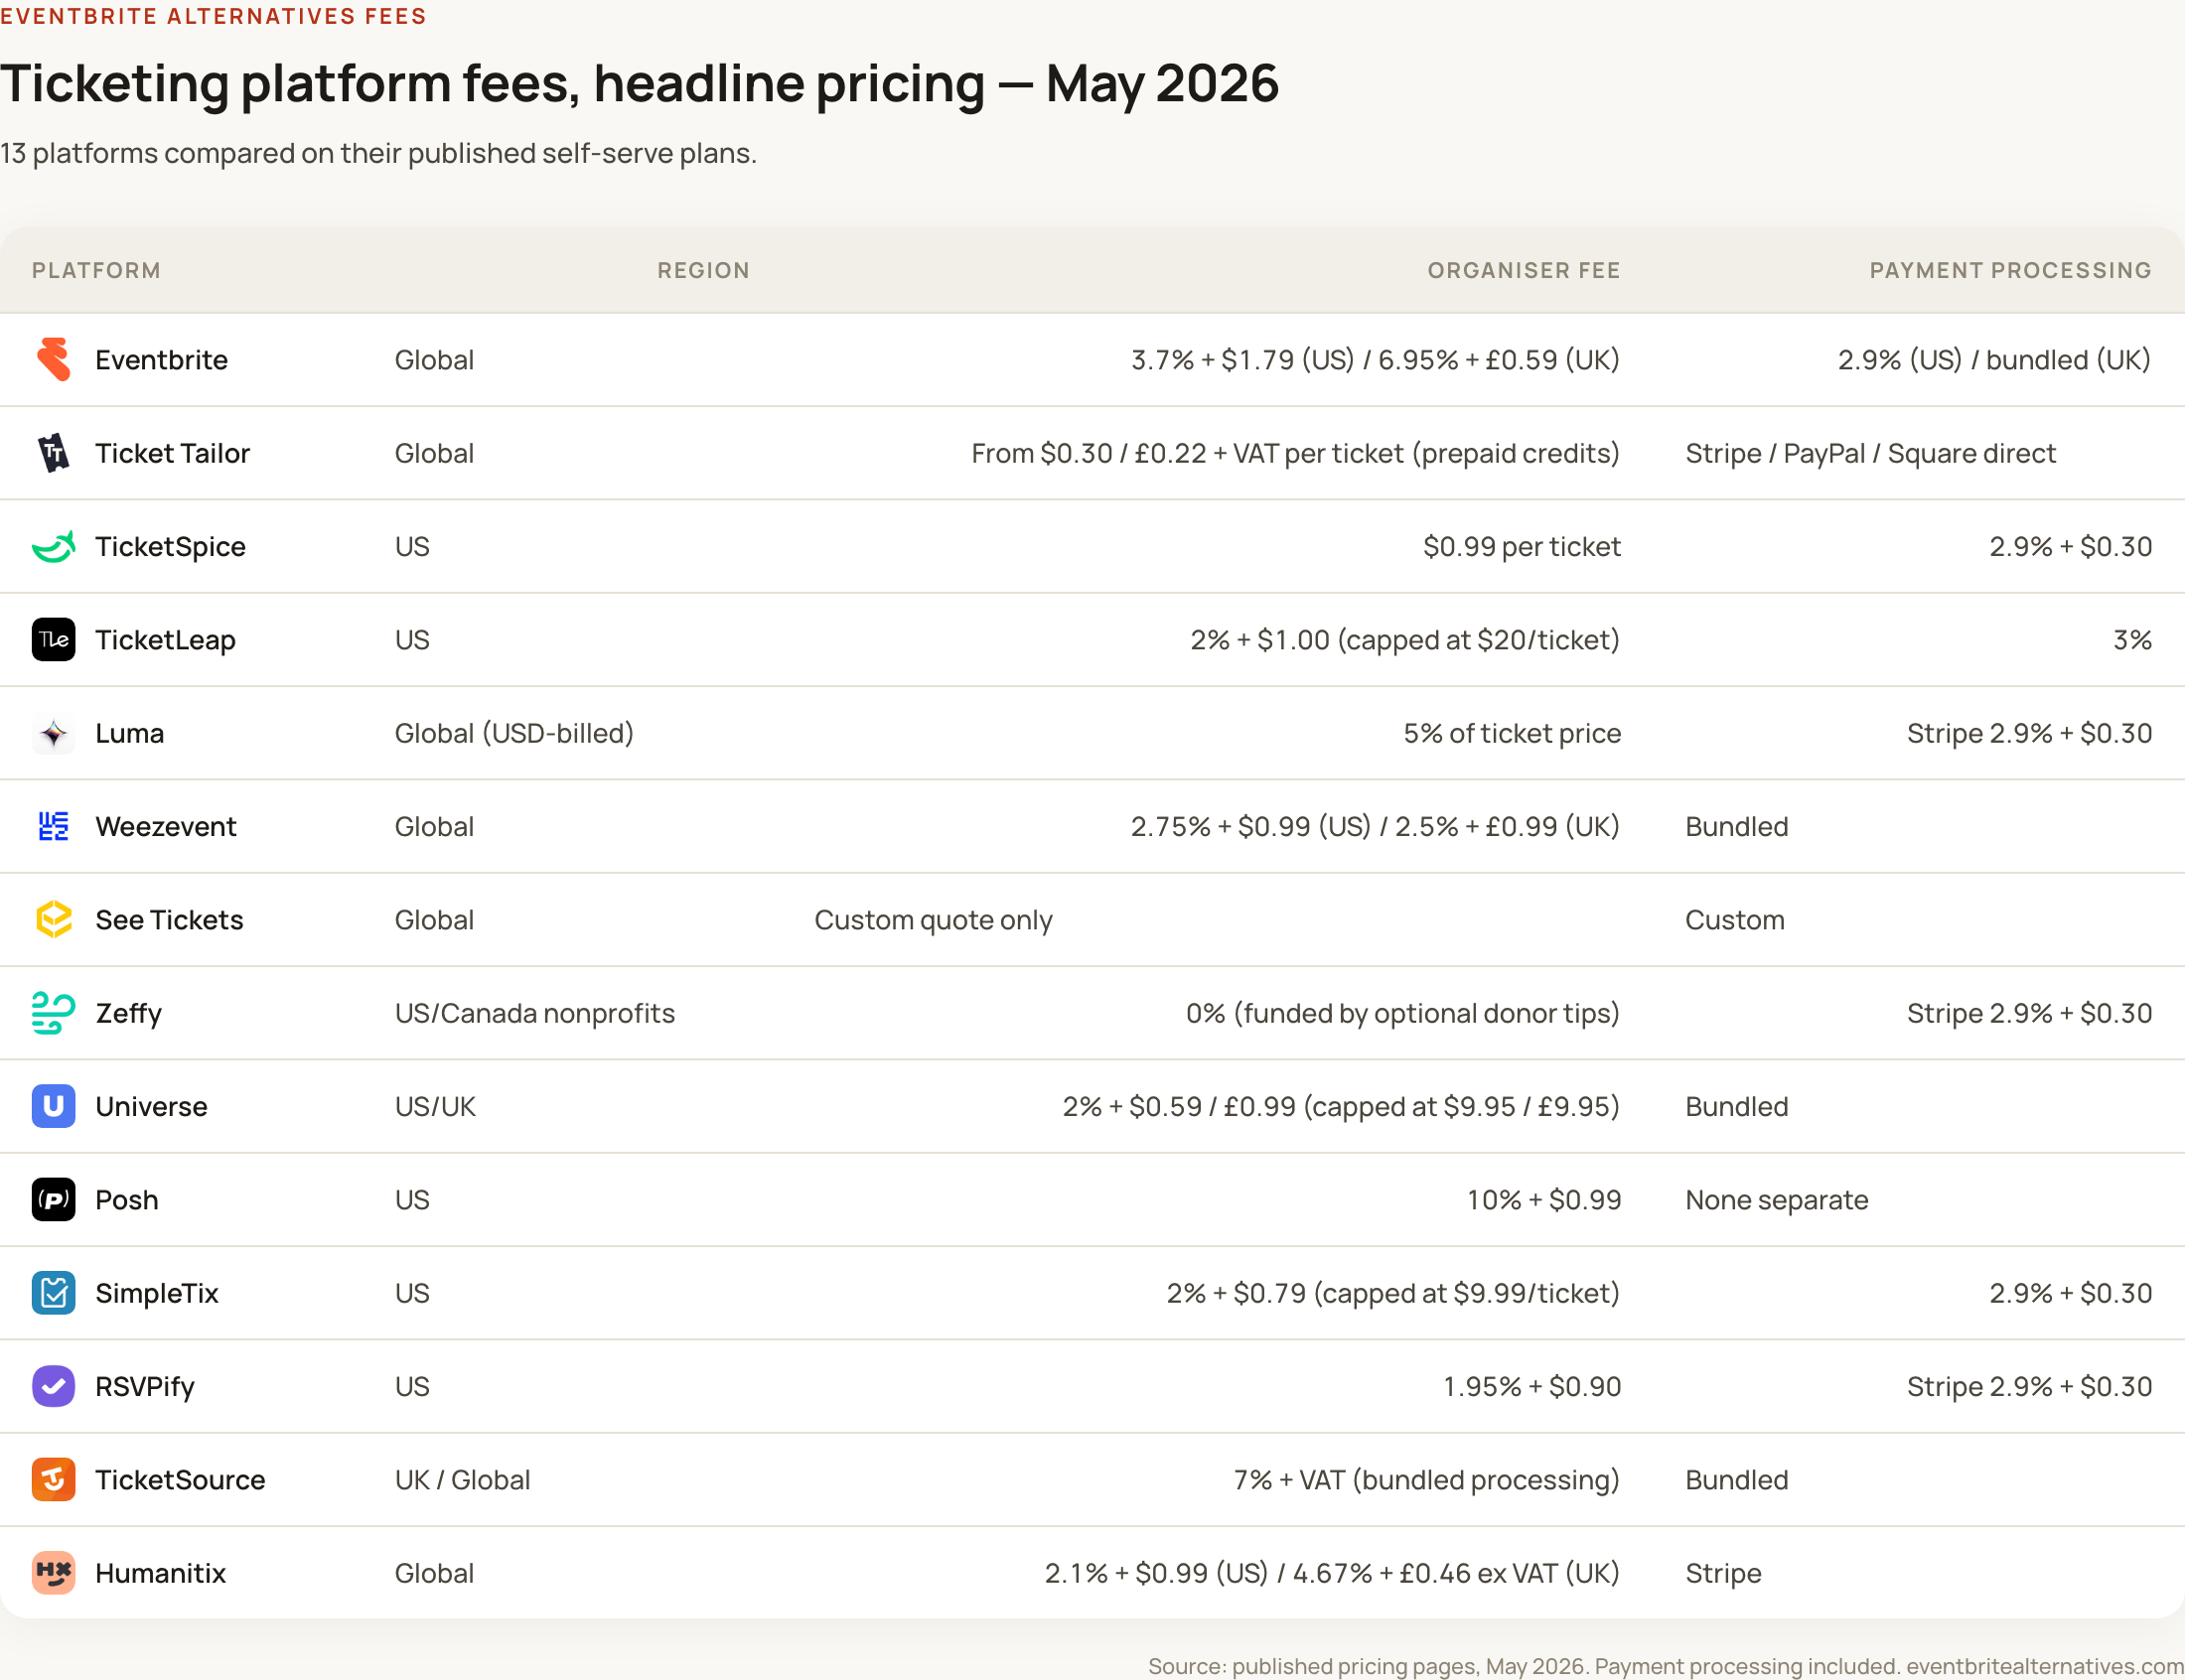Select the TicketLeap platform name

[166, 640]
